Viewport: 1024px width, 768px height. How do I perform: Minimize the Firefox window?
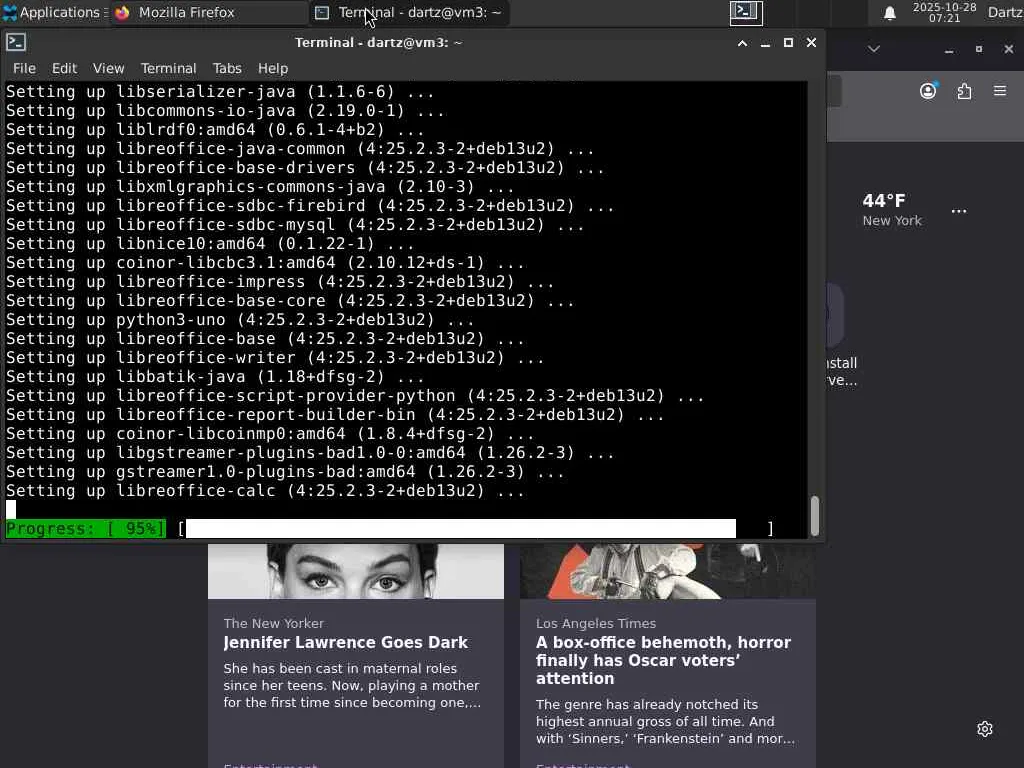tap(949, 50)
